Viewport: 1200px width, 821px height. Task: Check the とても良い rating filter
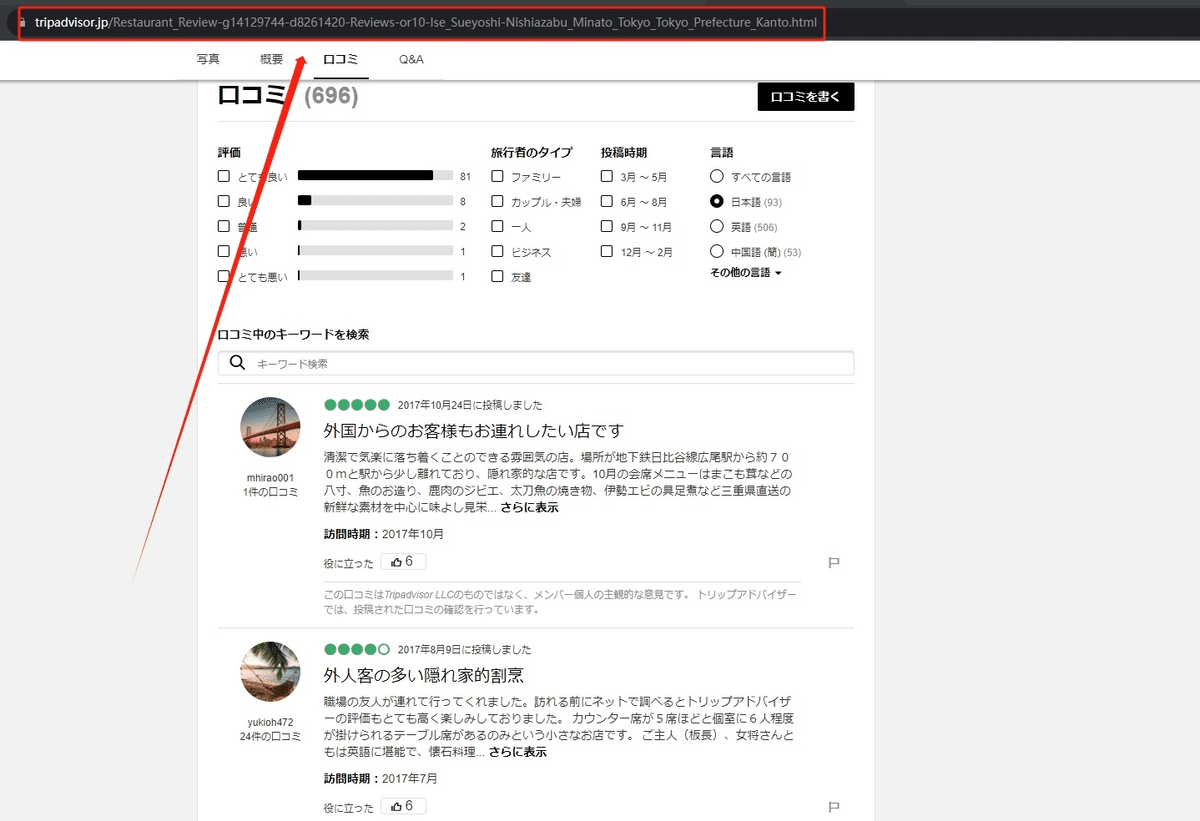click(224, 176)
